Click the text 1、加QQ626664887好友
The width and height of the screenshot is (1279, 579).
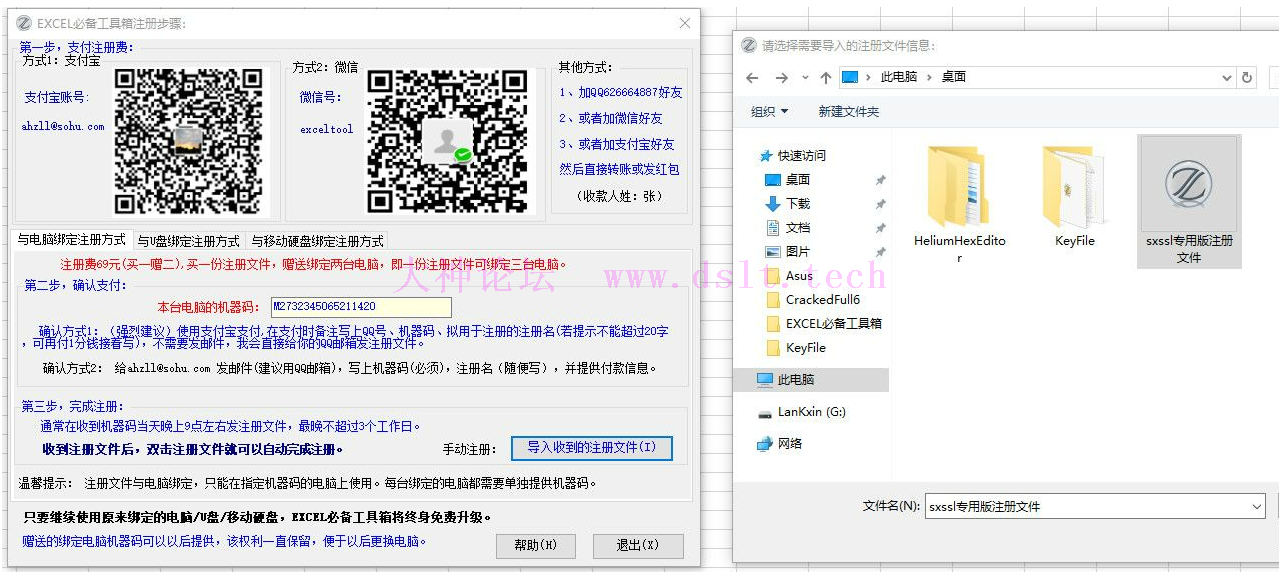[621, 93]
